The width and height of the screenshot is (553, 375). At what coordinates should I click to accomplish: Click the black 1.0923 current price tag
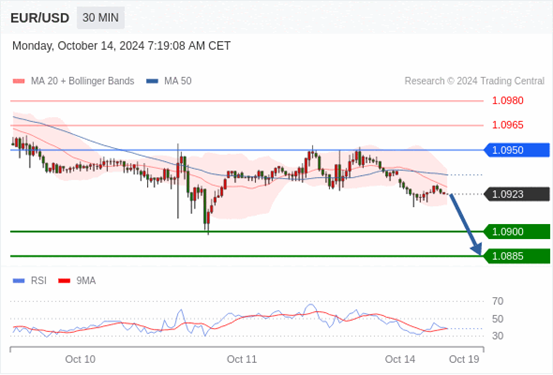coord(517,194)
